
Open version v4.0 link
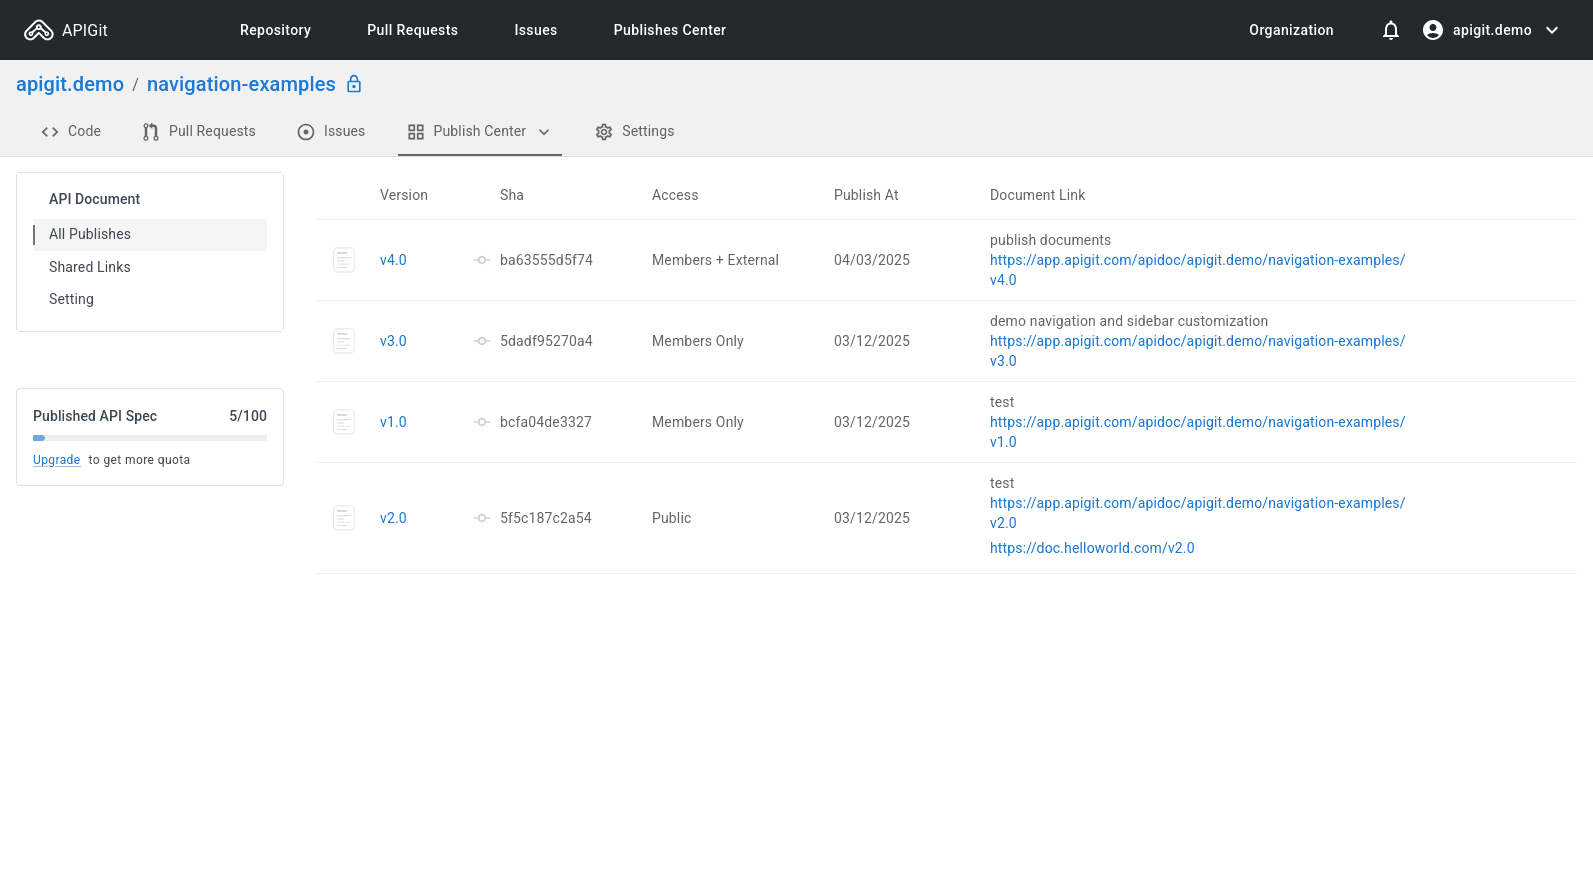(x=393, y=260)
